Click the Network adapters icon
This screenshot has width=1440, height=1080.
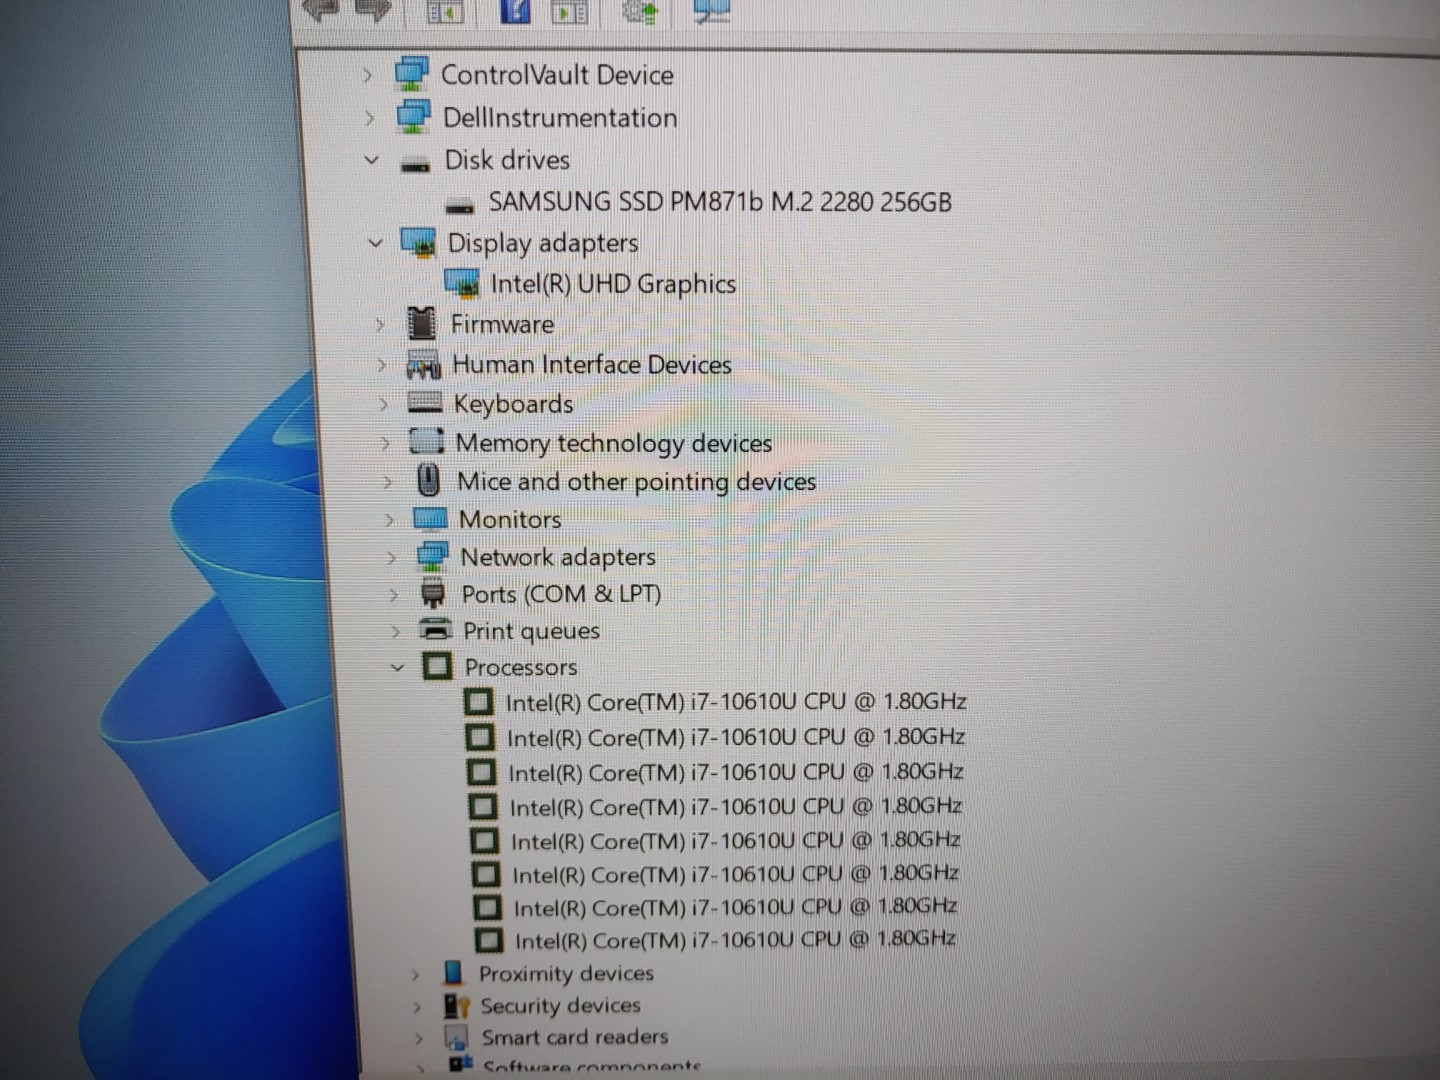click(432, 557)
